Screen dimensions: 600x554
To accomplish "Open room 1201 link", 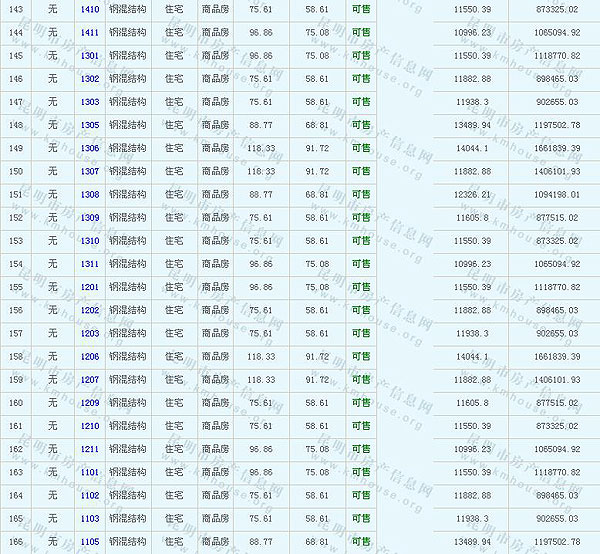I will pos(89,287).
